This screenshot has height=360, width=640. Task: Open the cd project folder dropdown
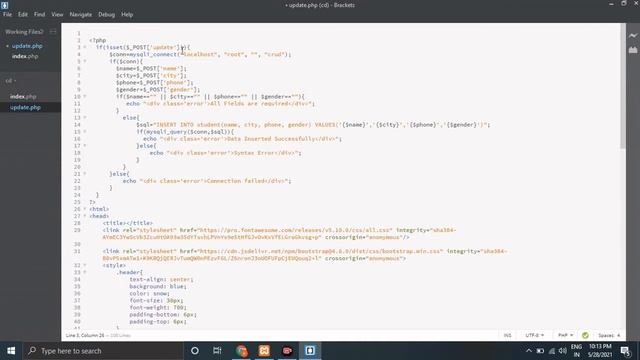click(x=11, y=81)
